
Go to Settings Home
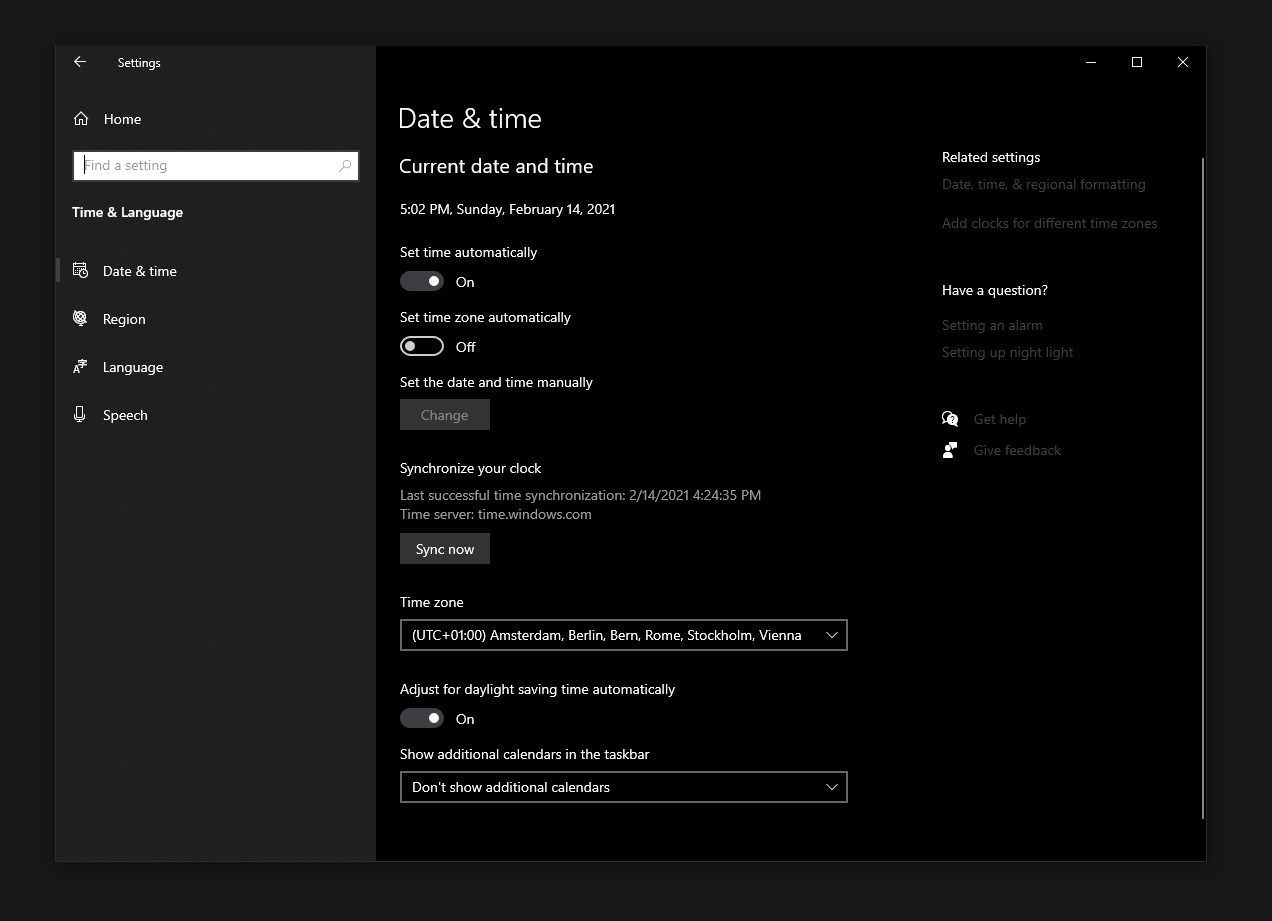[216, 119]
